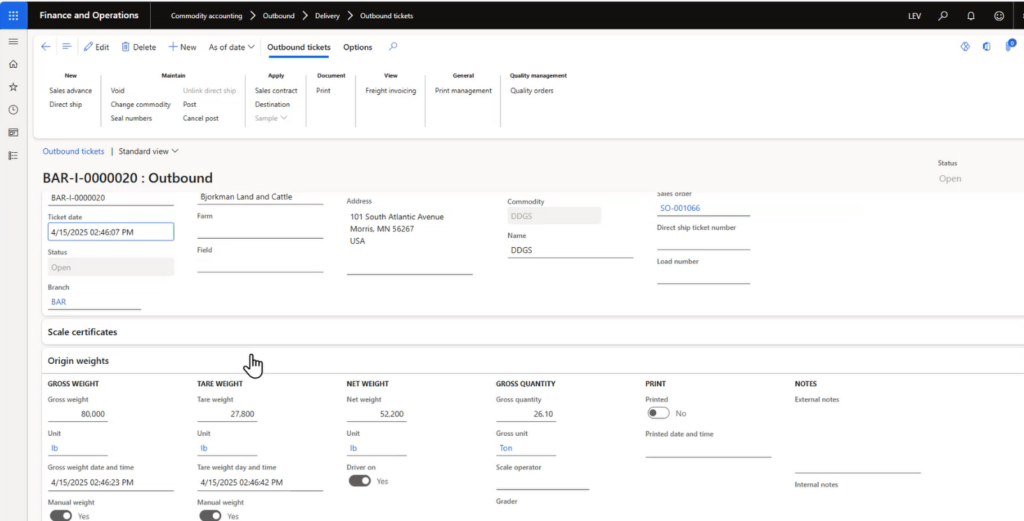Screen dimensions: 1024x521
Task: Click the Farm input field
Action: pos(260,231)
